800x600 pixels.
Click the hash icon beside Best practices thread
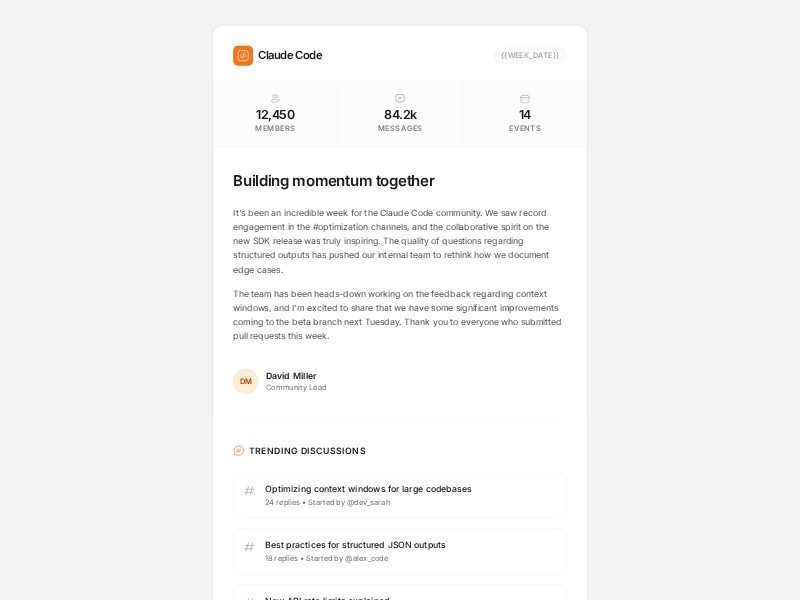click(249, 547)
